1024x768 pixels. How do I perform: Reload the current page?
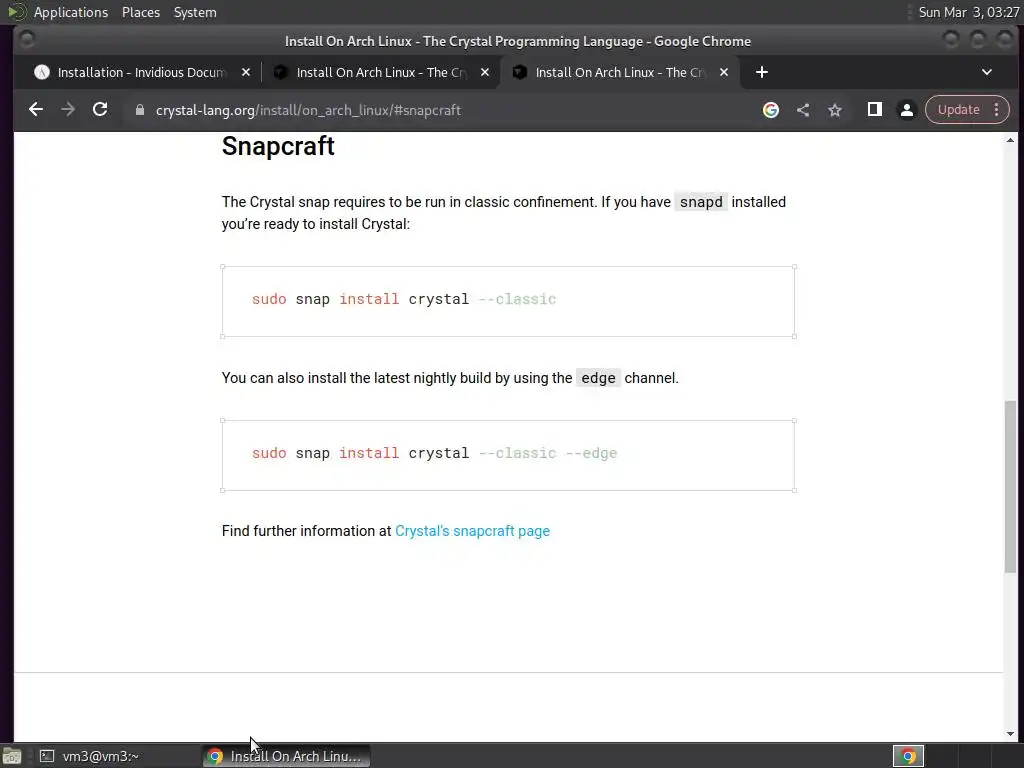100,110
